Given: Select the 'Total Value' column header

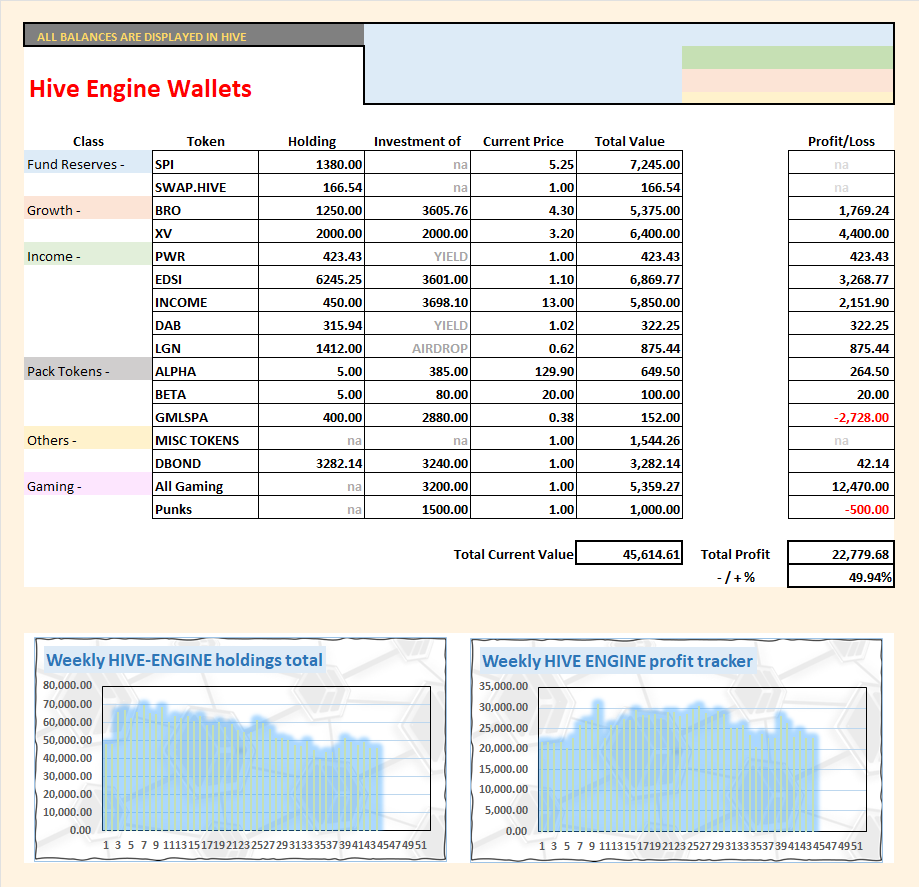Looking at the screenshot, I should point(629,141).
